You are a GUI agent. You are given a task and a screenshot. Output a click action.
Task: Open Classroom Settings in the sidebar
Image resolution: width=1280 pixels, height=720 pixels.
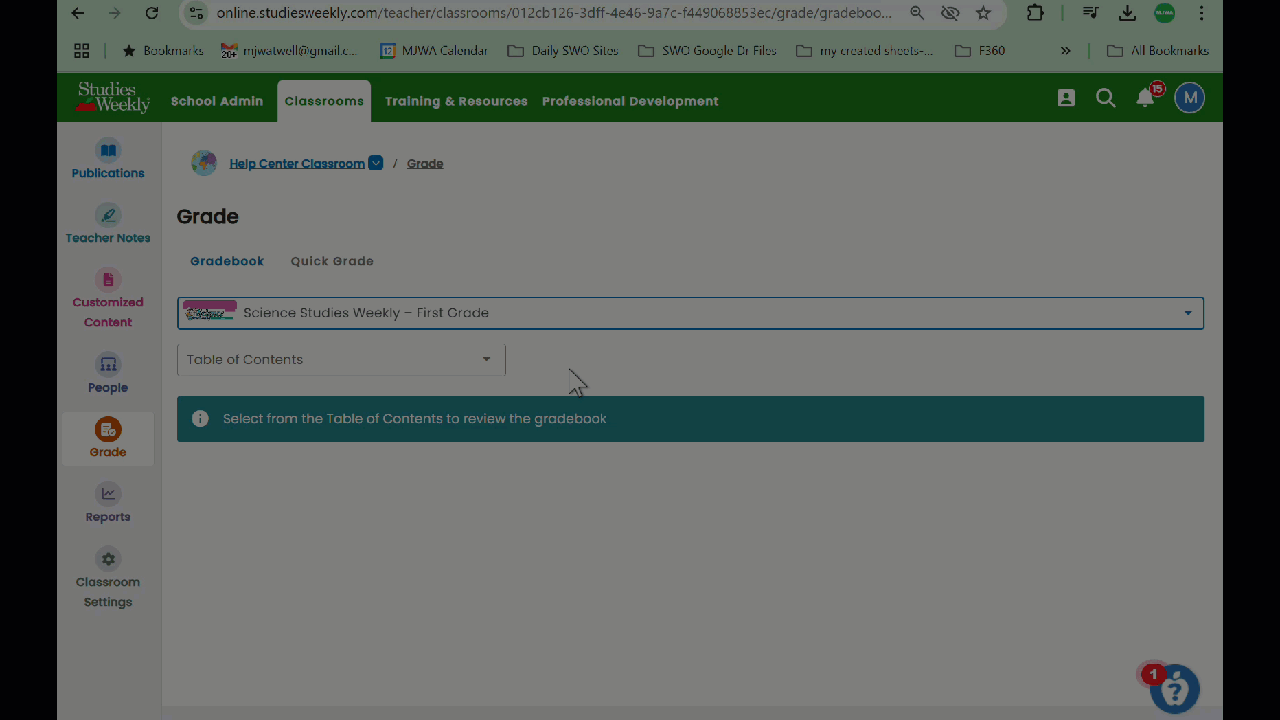(108, 578)
